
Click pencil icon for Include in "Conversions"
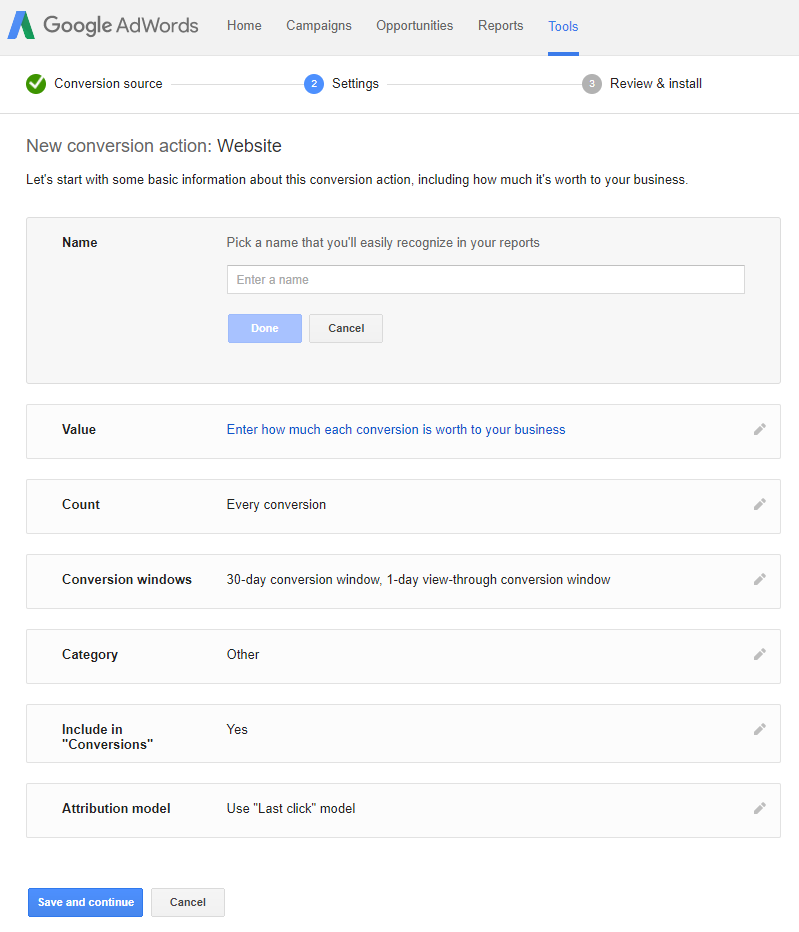pos(760,729)
